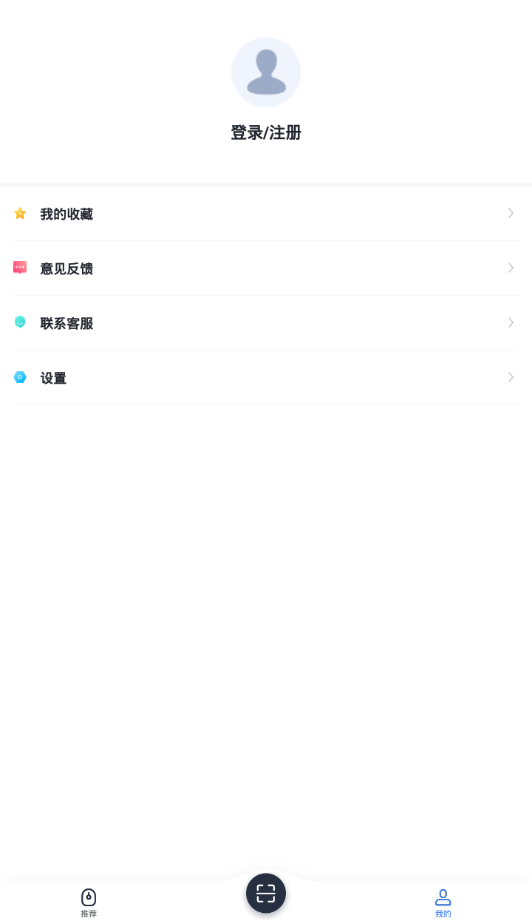
Task: Open the 登录/注册 login link
Action: 266,133
